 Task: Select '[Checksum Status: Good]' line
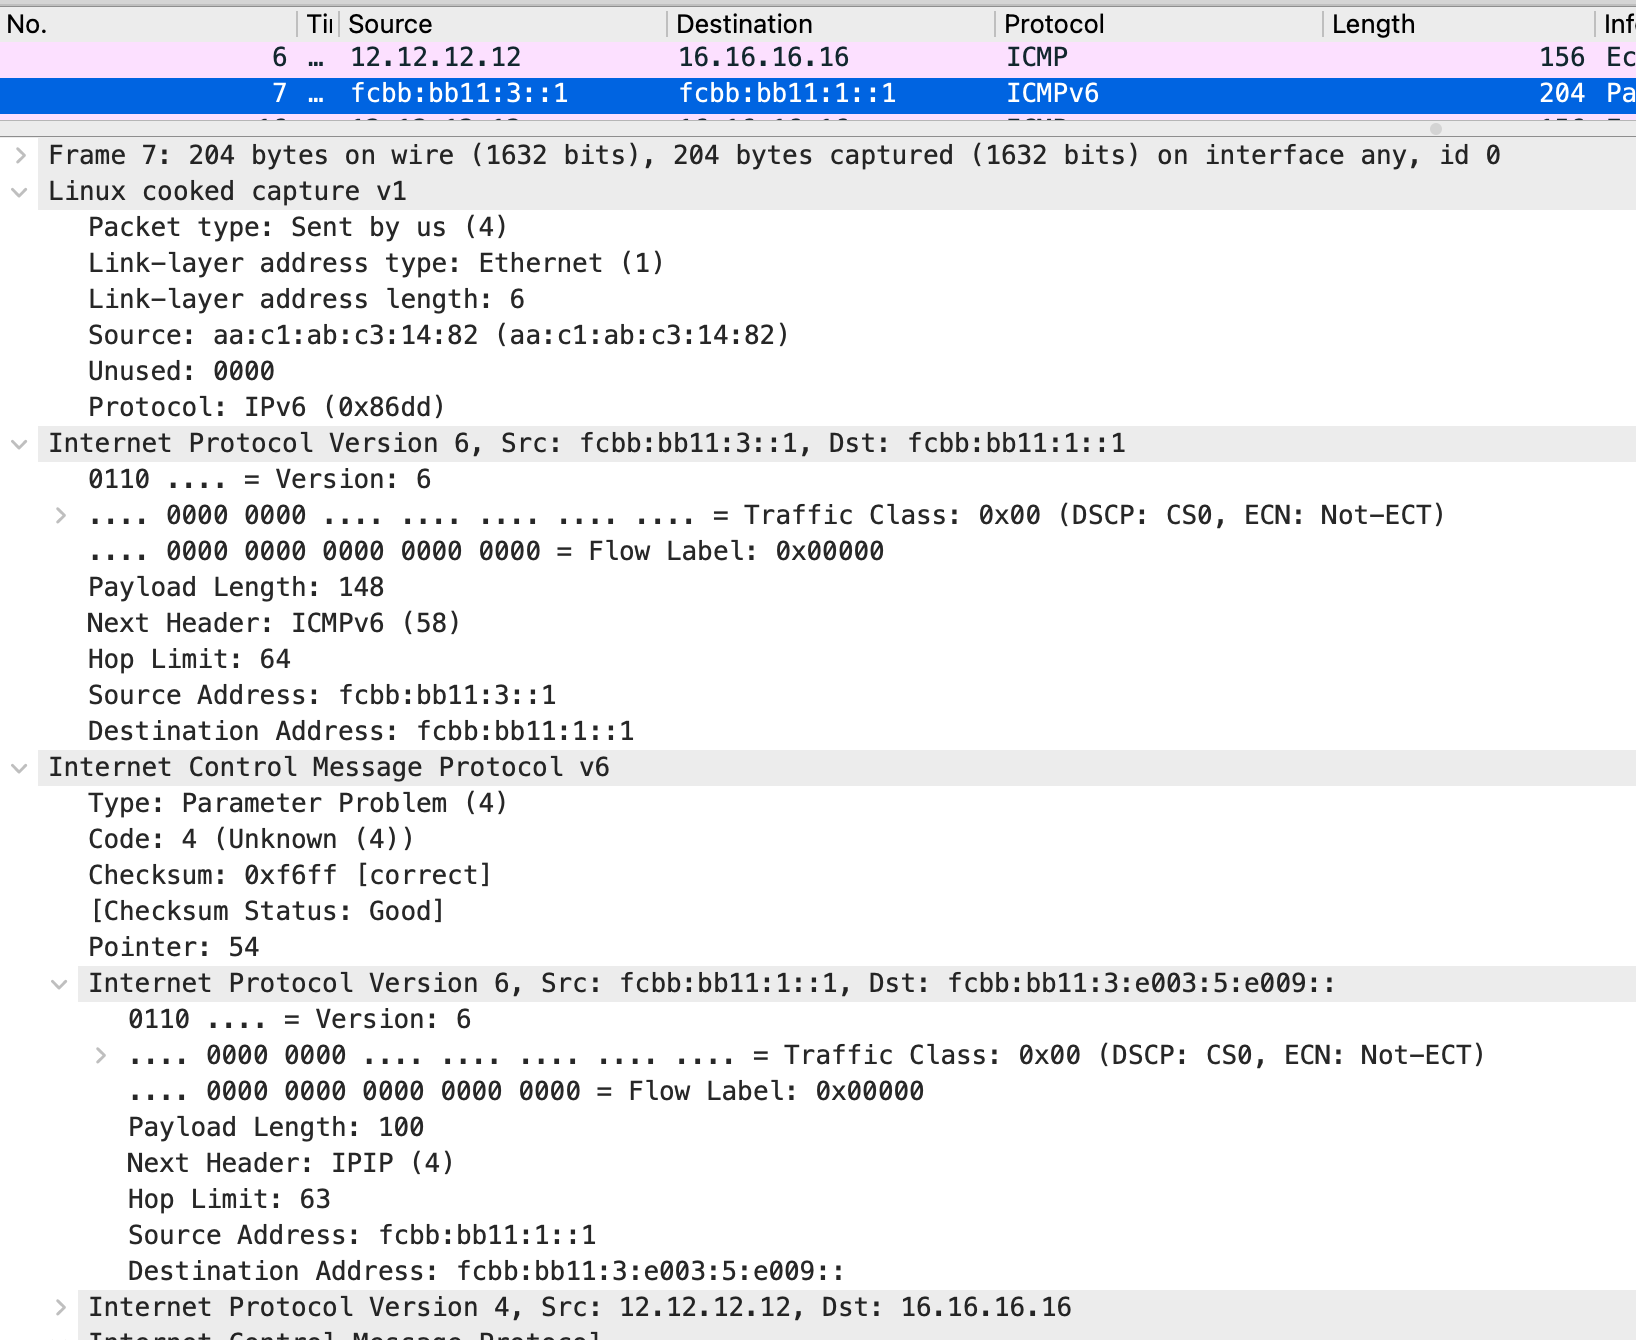click(267, 911)
